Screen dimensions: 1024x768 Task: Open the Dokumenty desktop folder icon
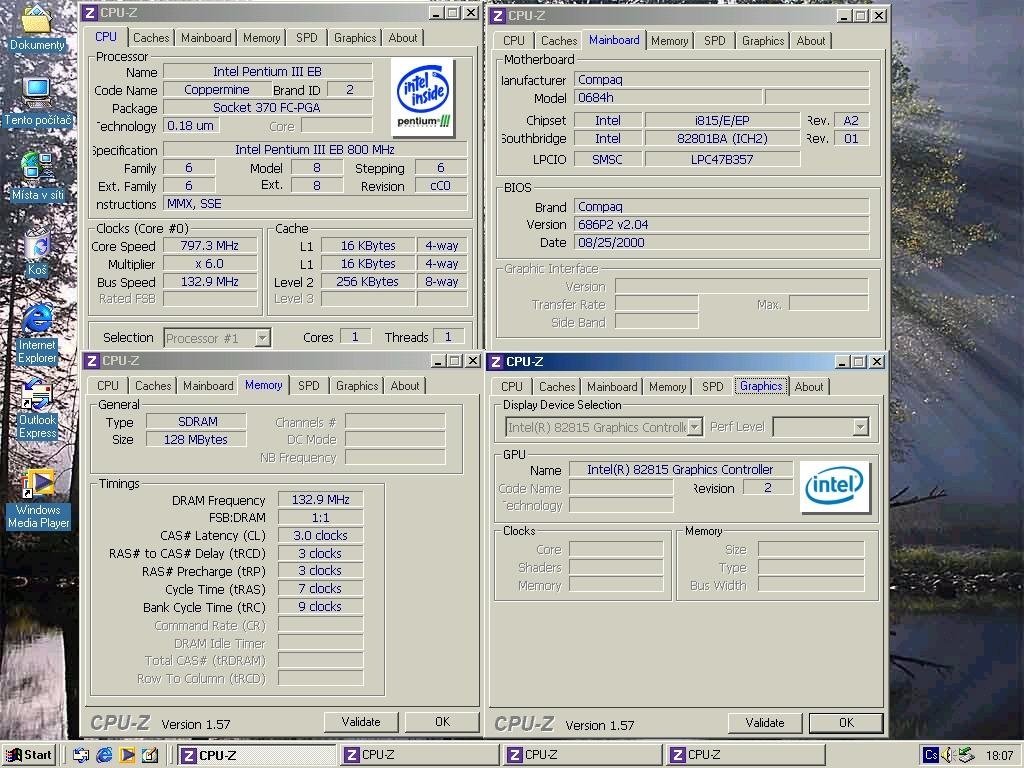coord(37,28)
